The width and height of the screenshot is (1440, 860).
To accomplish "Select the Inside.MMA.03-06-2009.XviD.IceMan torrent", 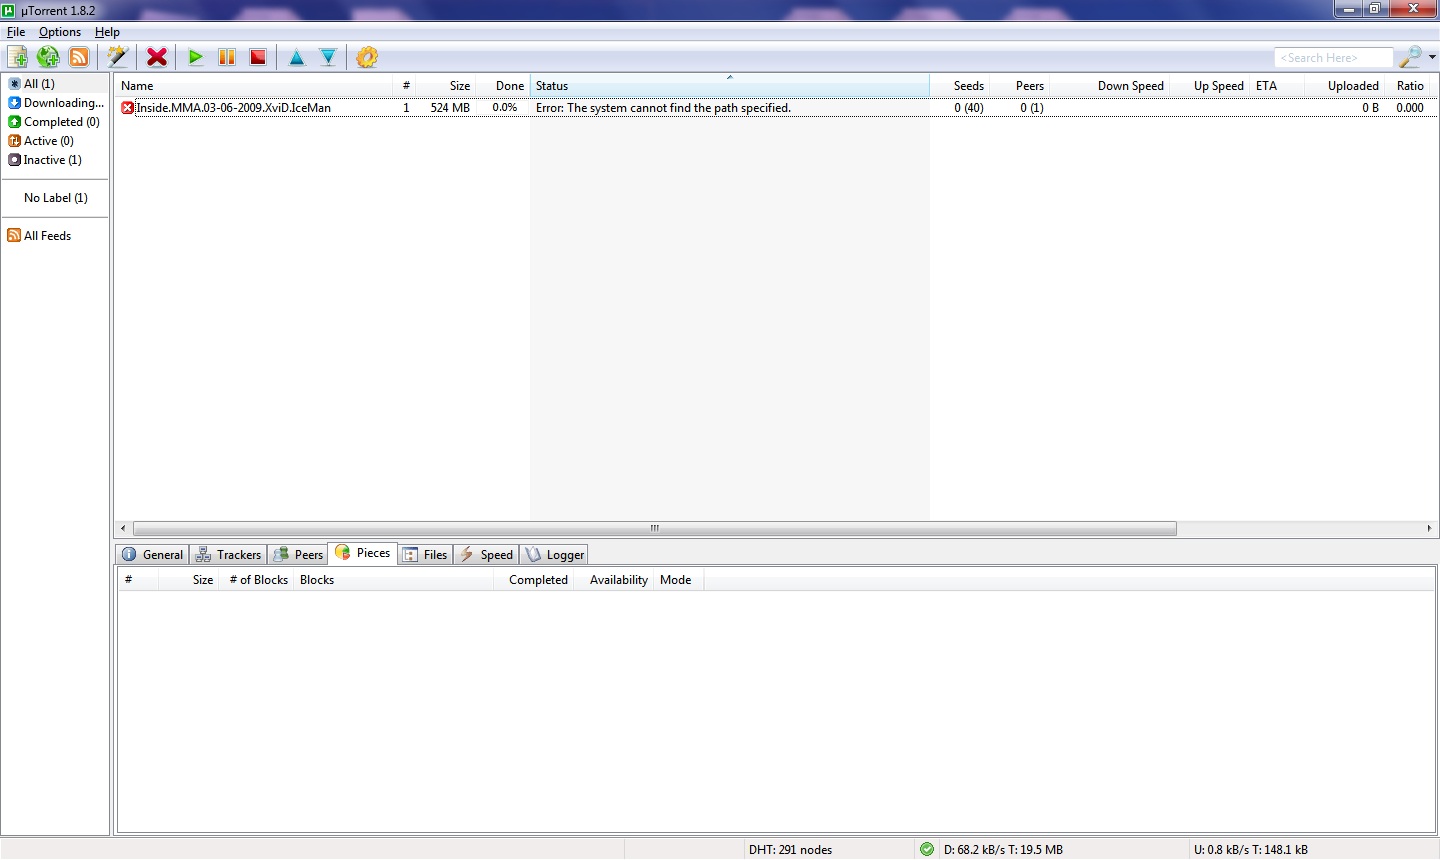I will click(x=233, y=108).
